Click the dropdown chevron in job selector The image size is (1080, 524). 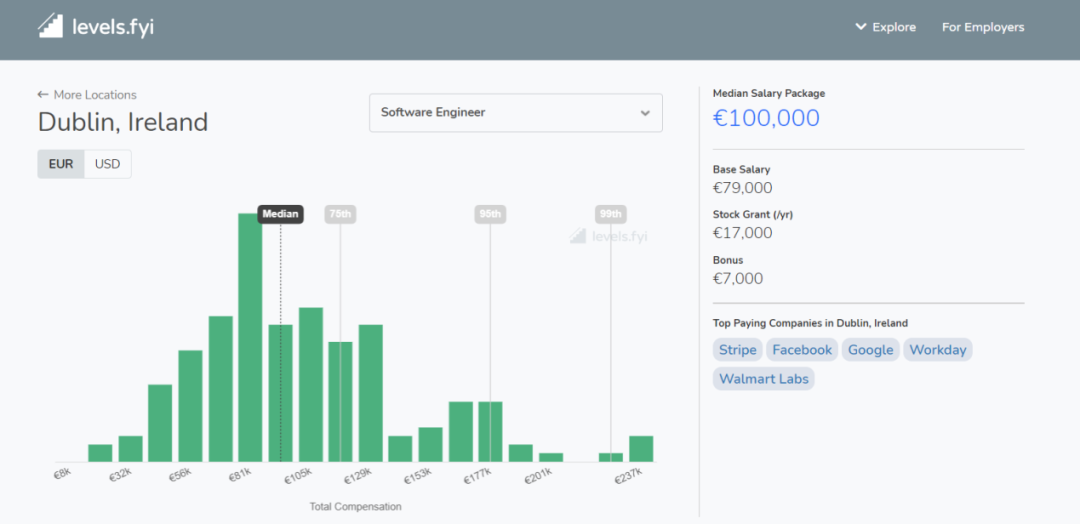tap(645, 113)
